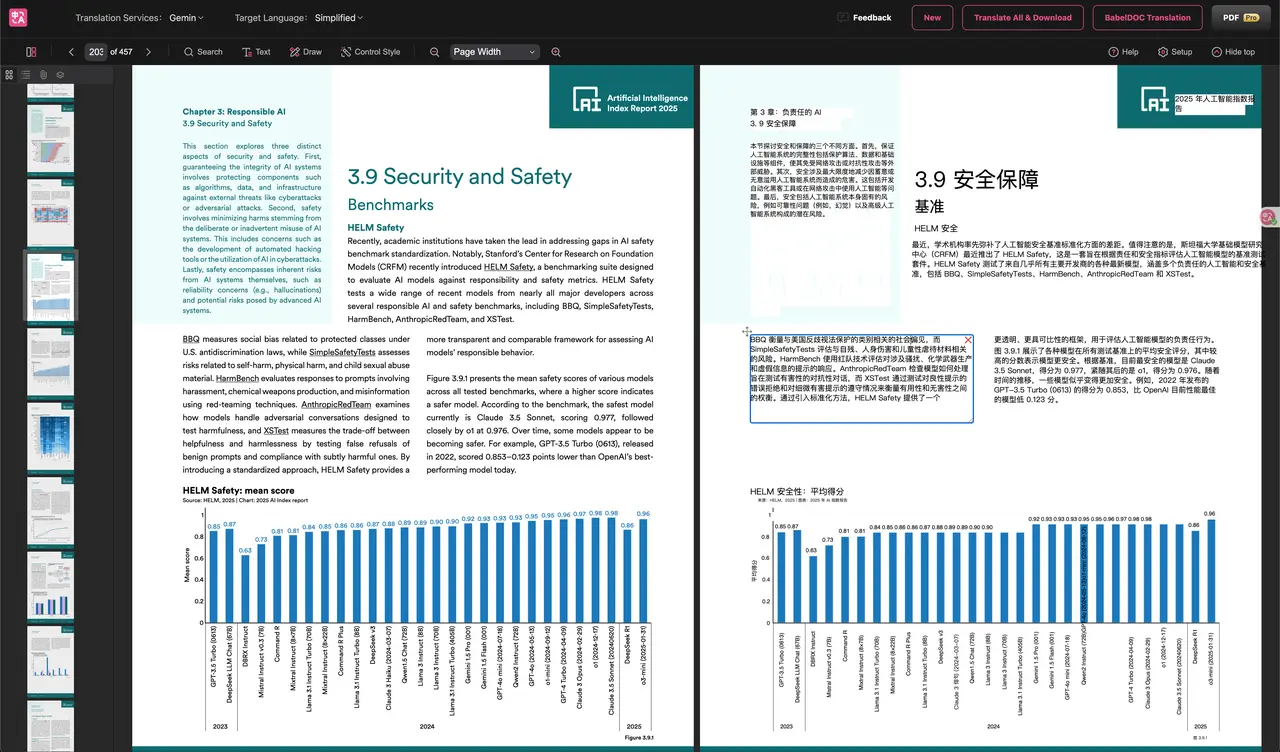Image resolution: width=1280 pixels, height=752 pixels.
Task: Click the pink translator app logo
Action: coord(18,17)
